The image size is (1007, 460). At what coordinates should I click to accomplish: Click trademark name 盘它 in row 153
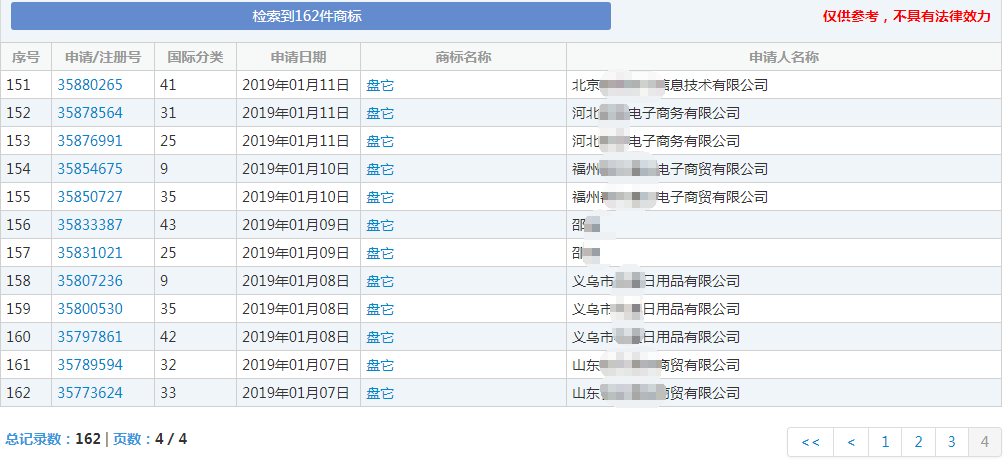(x=380, y=141)
